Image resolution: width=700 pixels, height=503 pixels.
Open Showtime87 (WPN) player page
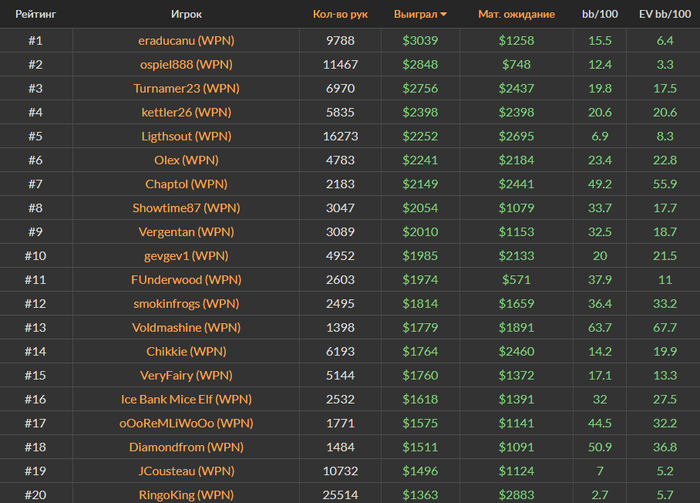pos(185,208)
